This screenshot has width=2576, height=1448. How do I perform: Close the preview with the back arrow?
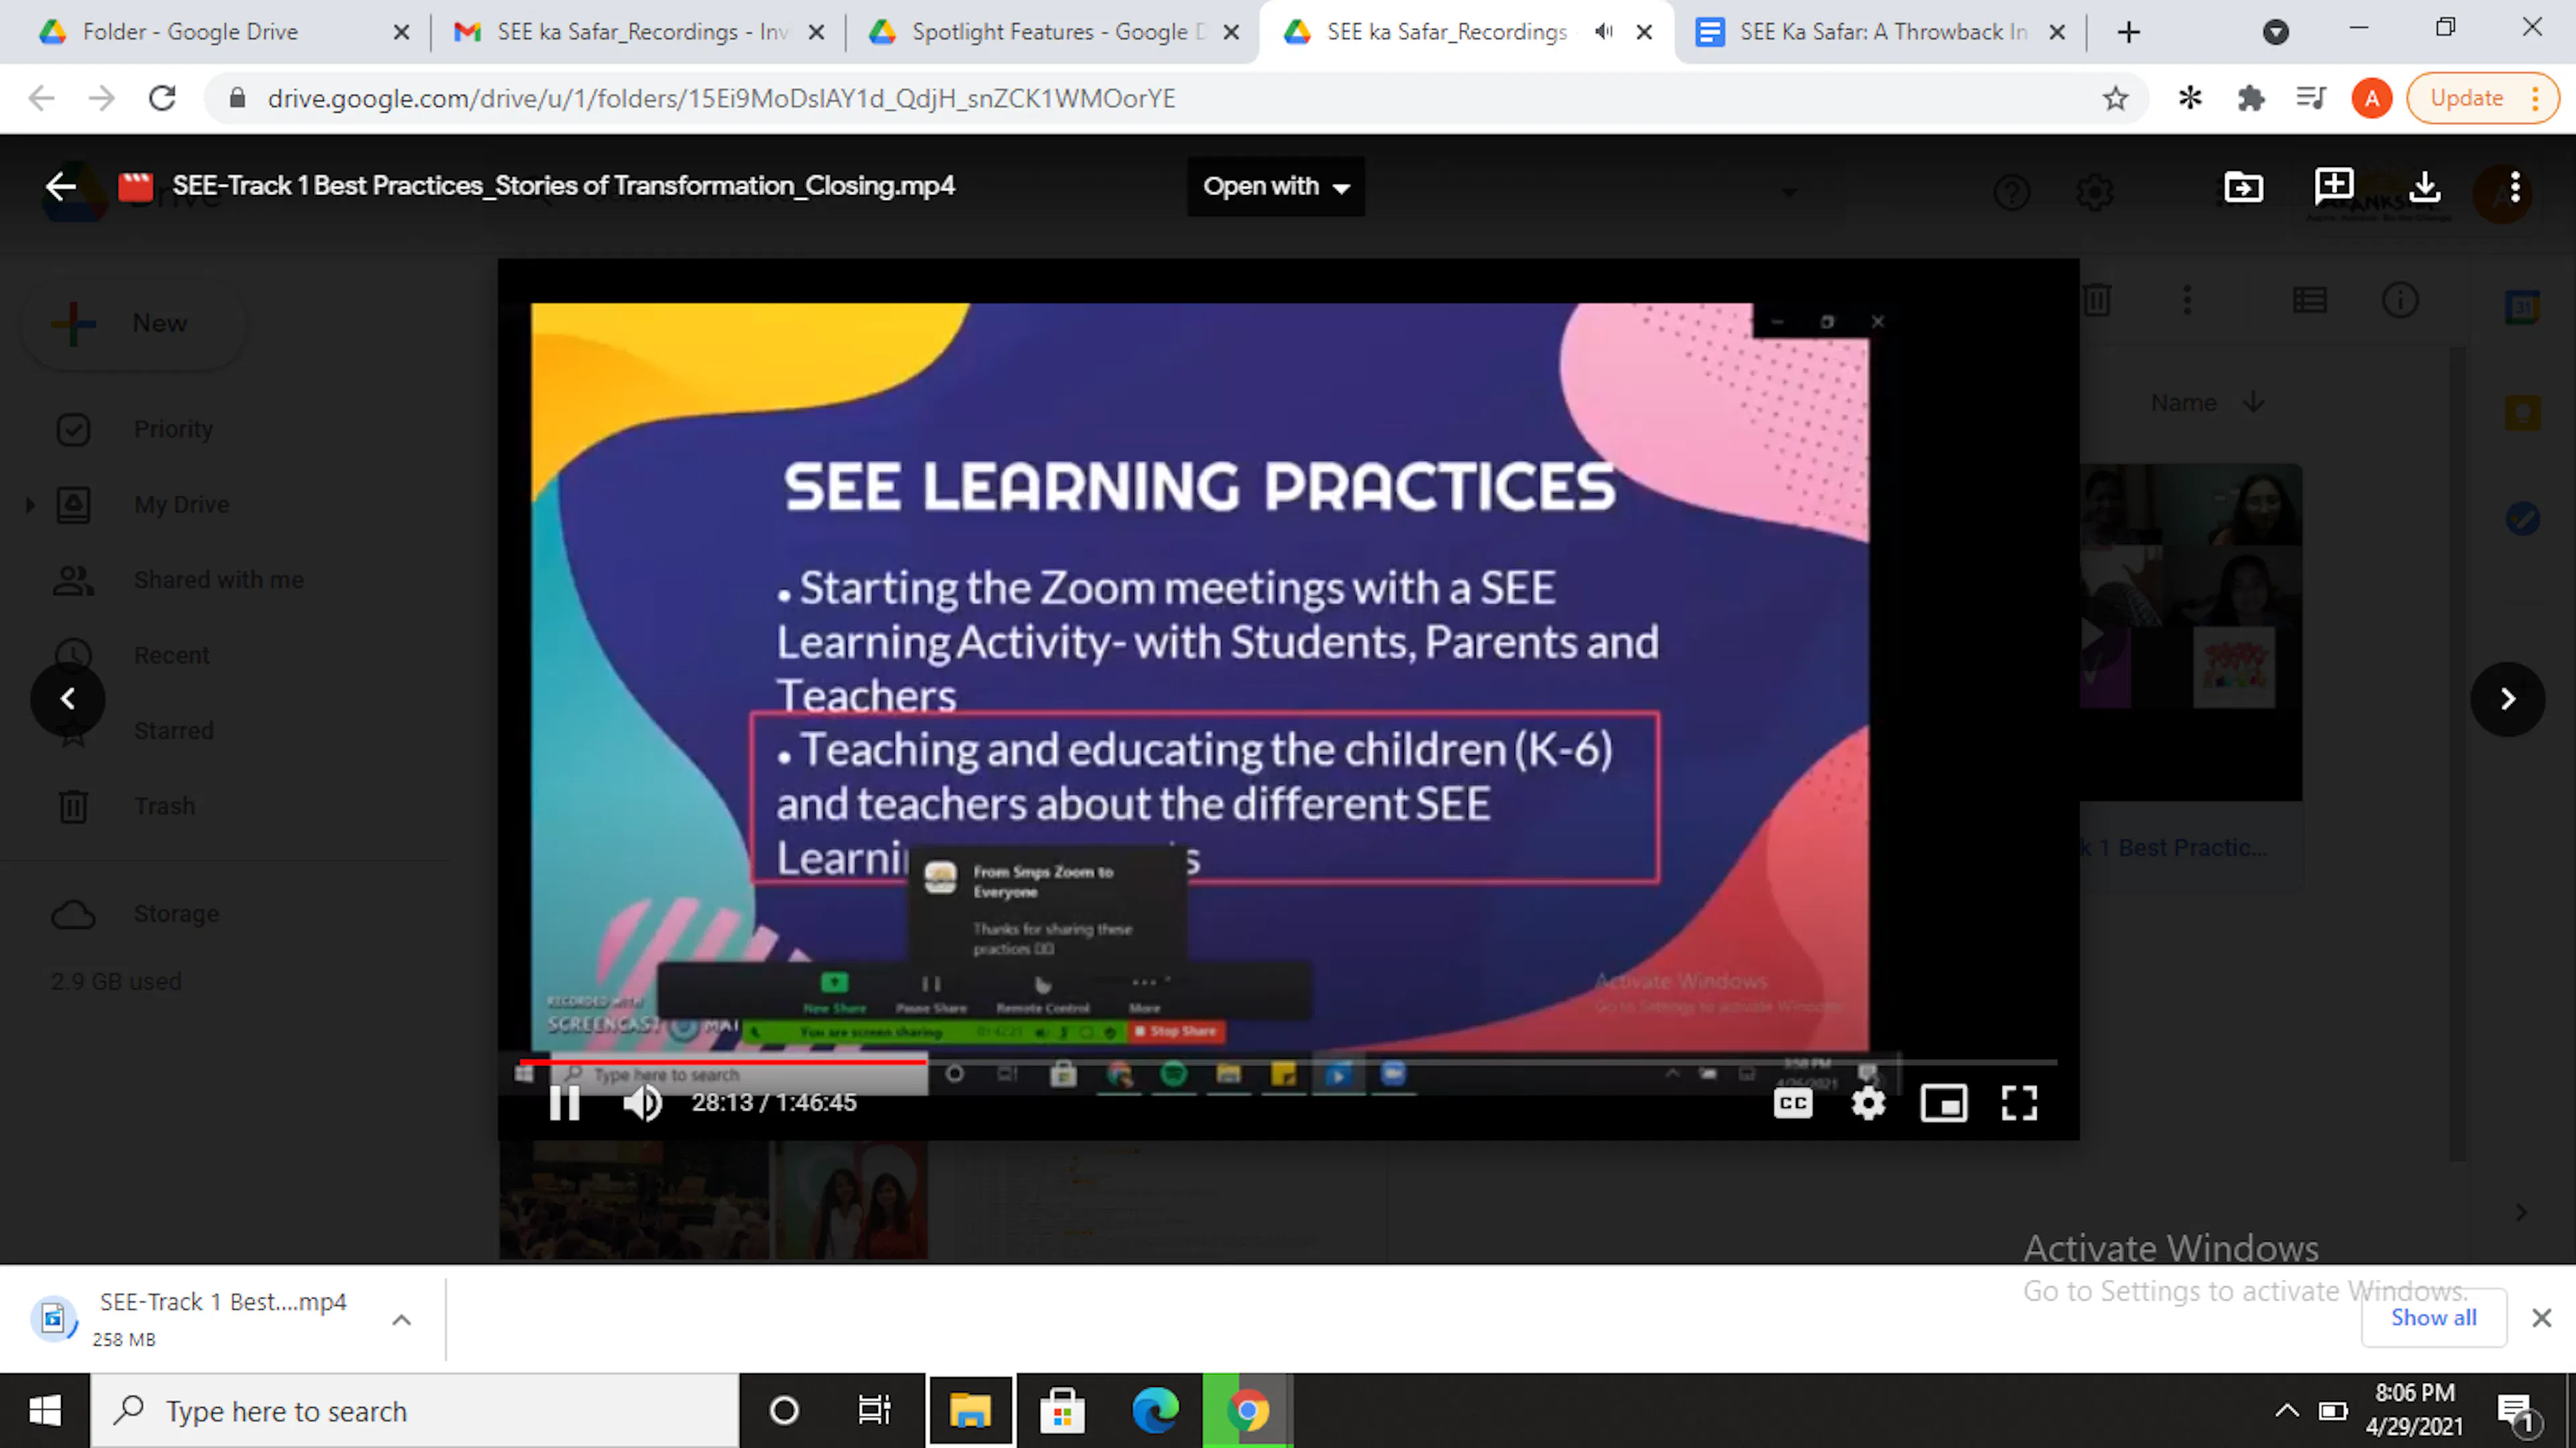pyautogui.click(x=61, y=186)
